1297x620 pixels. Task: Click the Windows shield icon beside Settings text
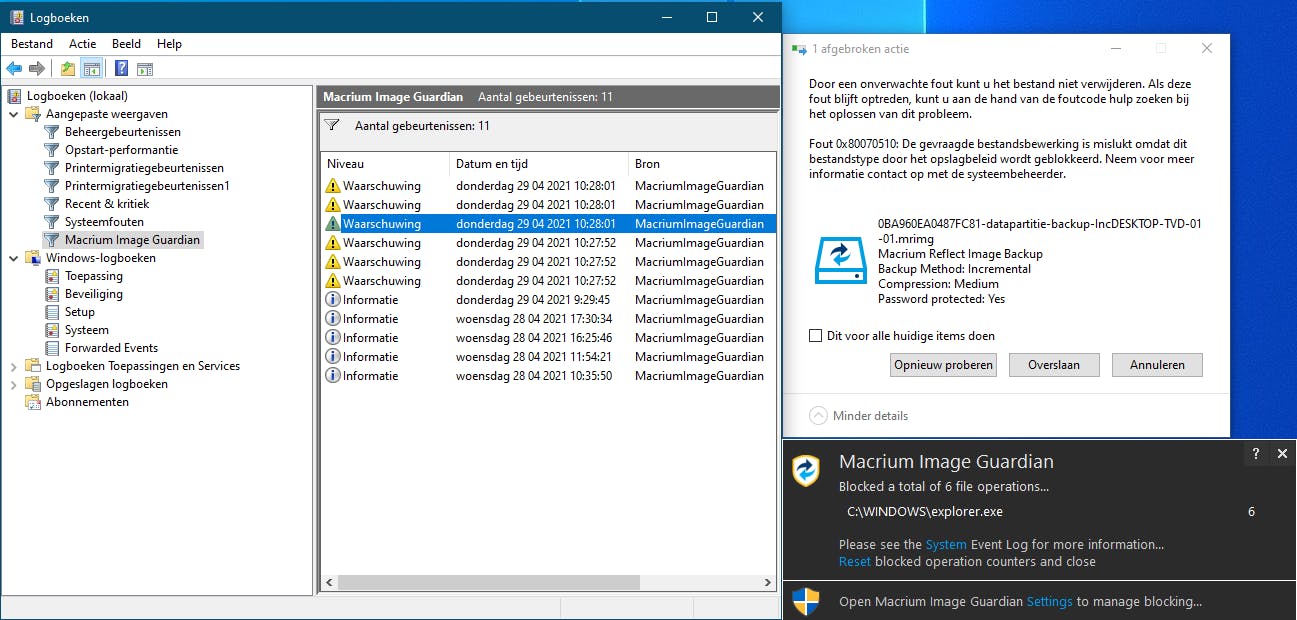coord(806,601)
